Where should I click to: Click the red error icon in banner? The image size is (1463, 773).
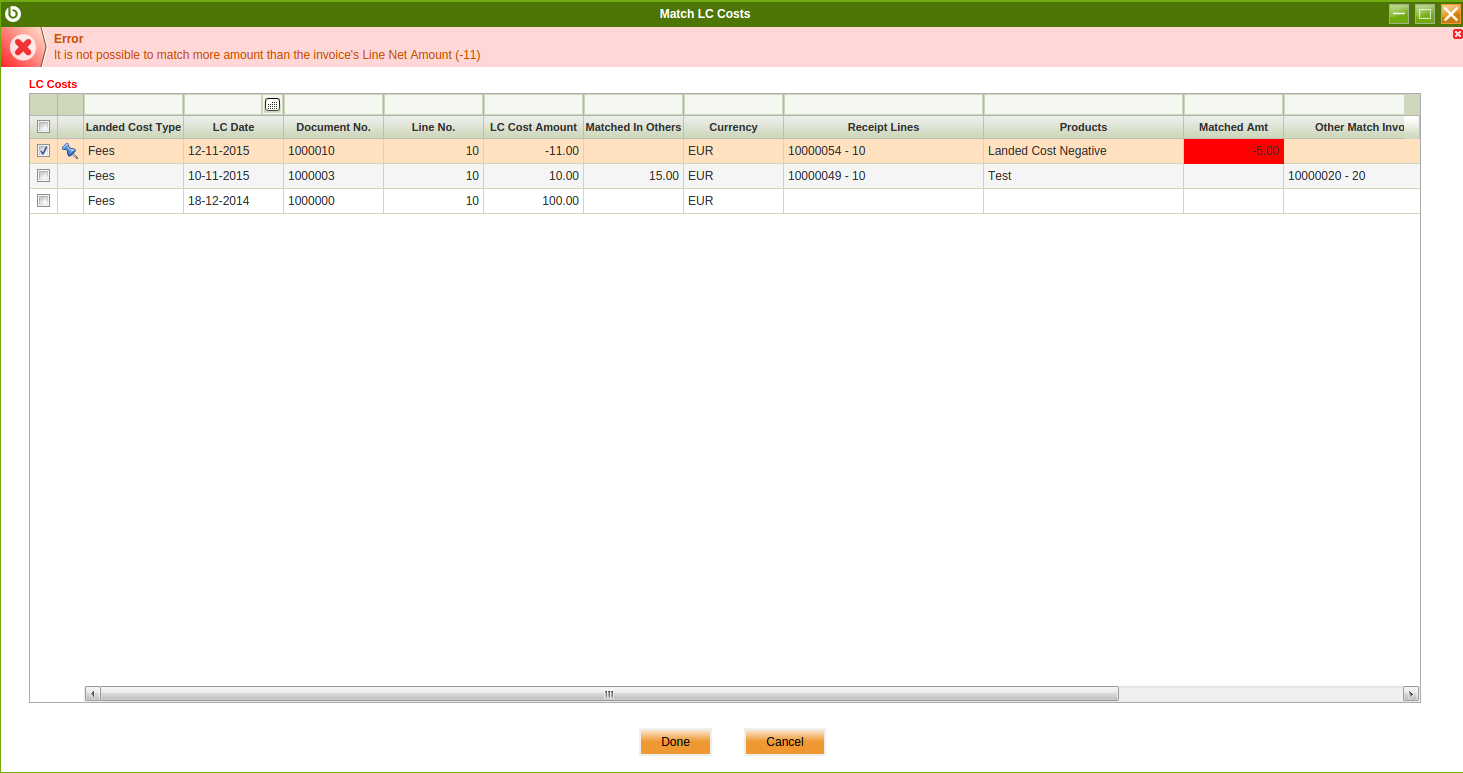pyautogui.click(x=22, y=47)
